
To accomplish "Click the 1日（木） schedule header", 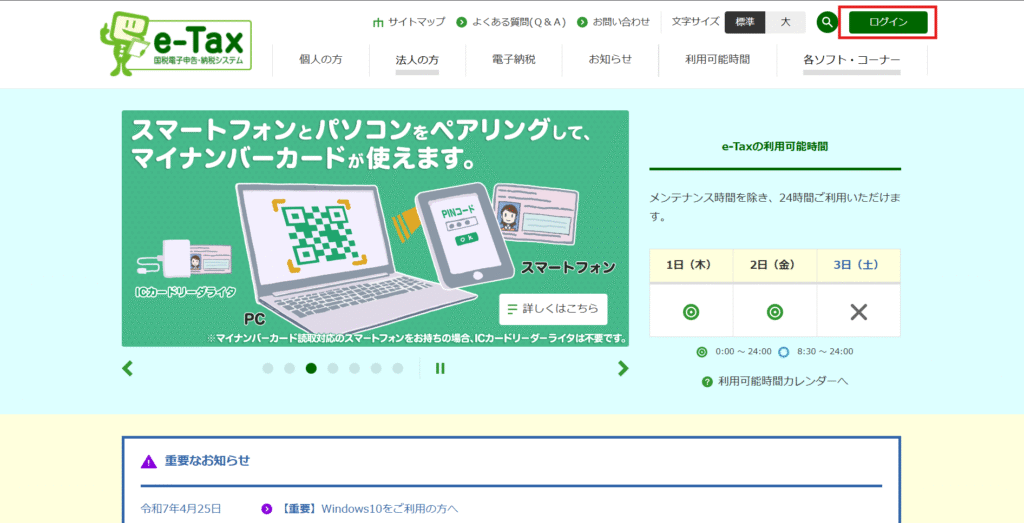I will [x=691, y=265].
